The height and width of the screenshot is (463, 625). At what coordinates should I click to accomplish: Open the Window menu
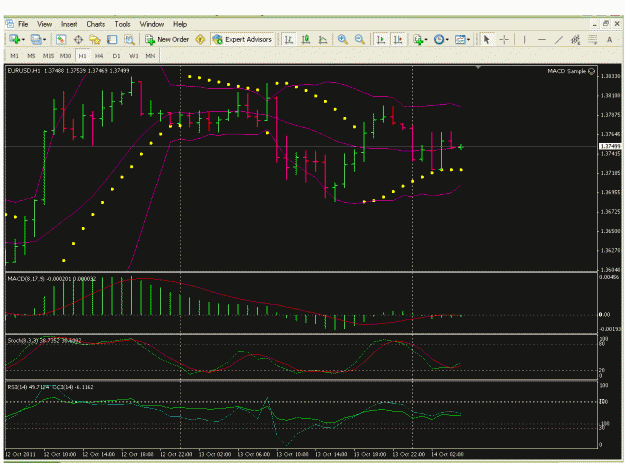tap(151, 24)
